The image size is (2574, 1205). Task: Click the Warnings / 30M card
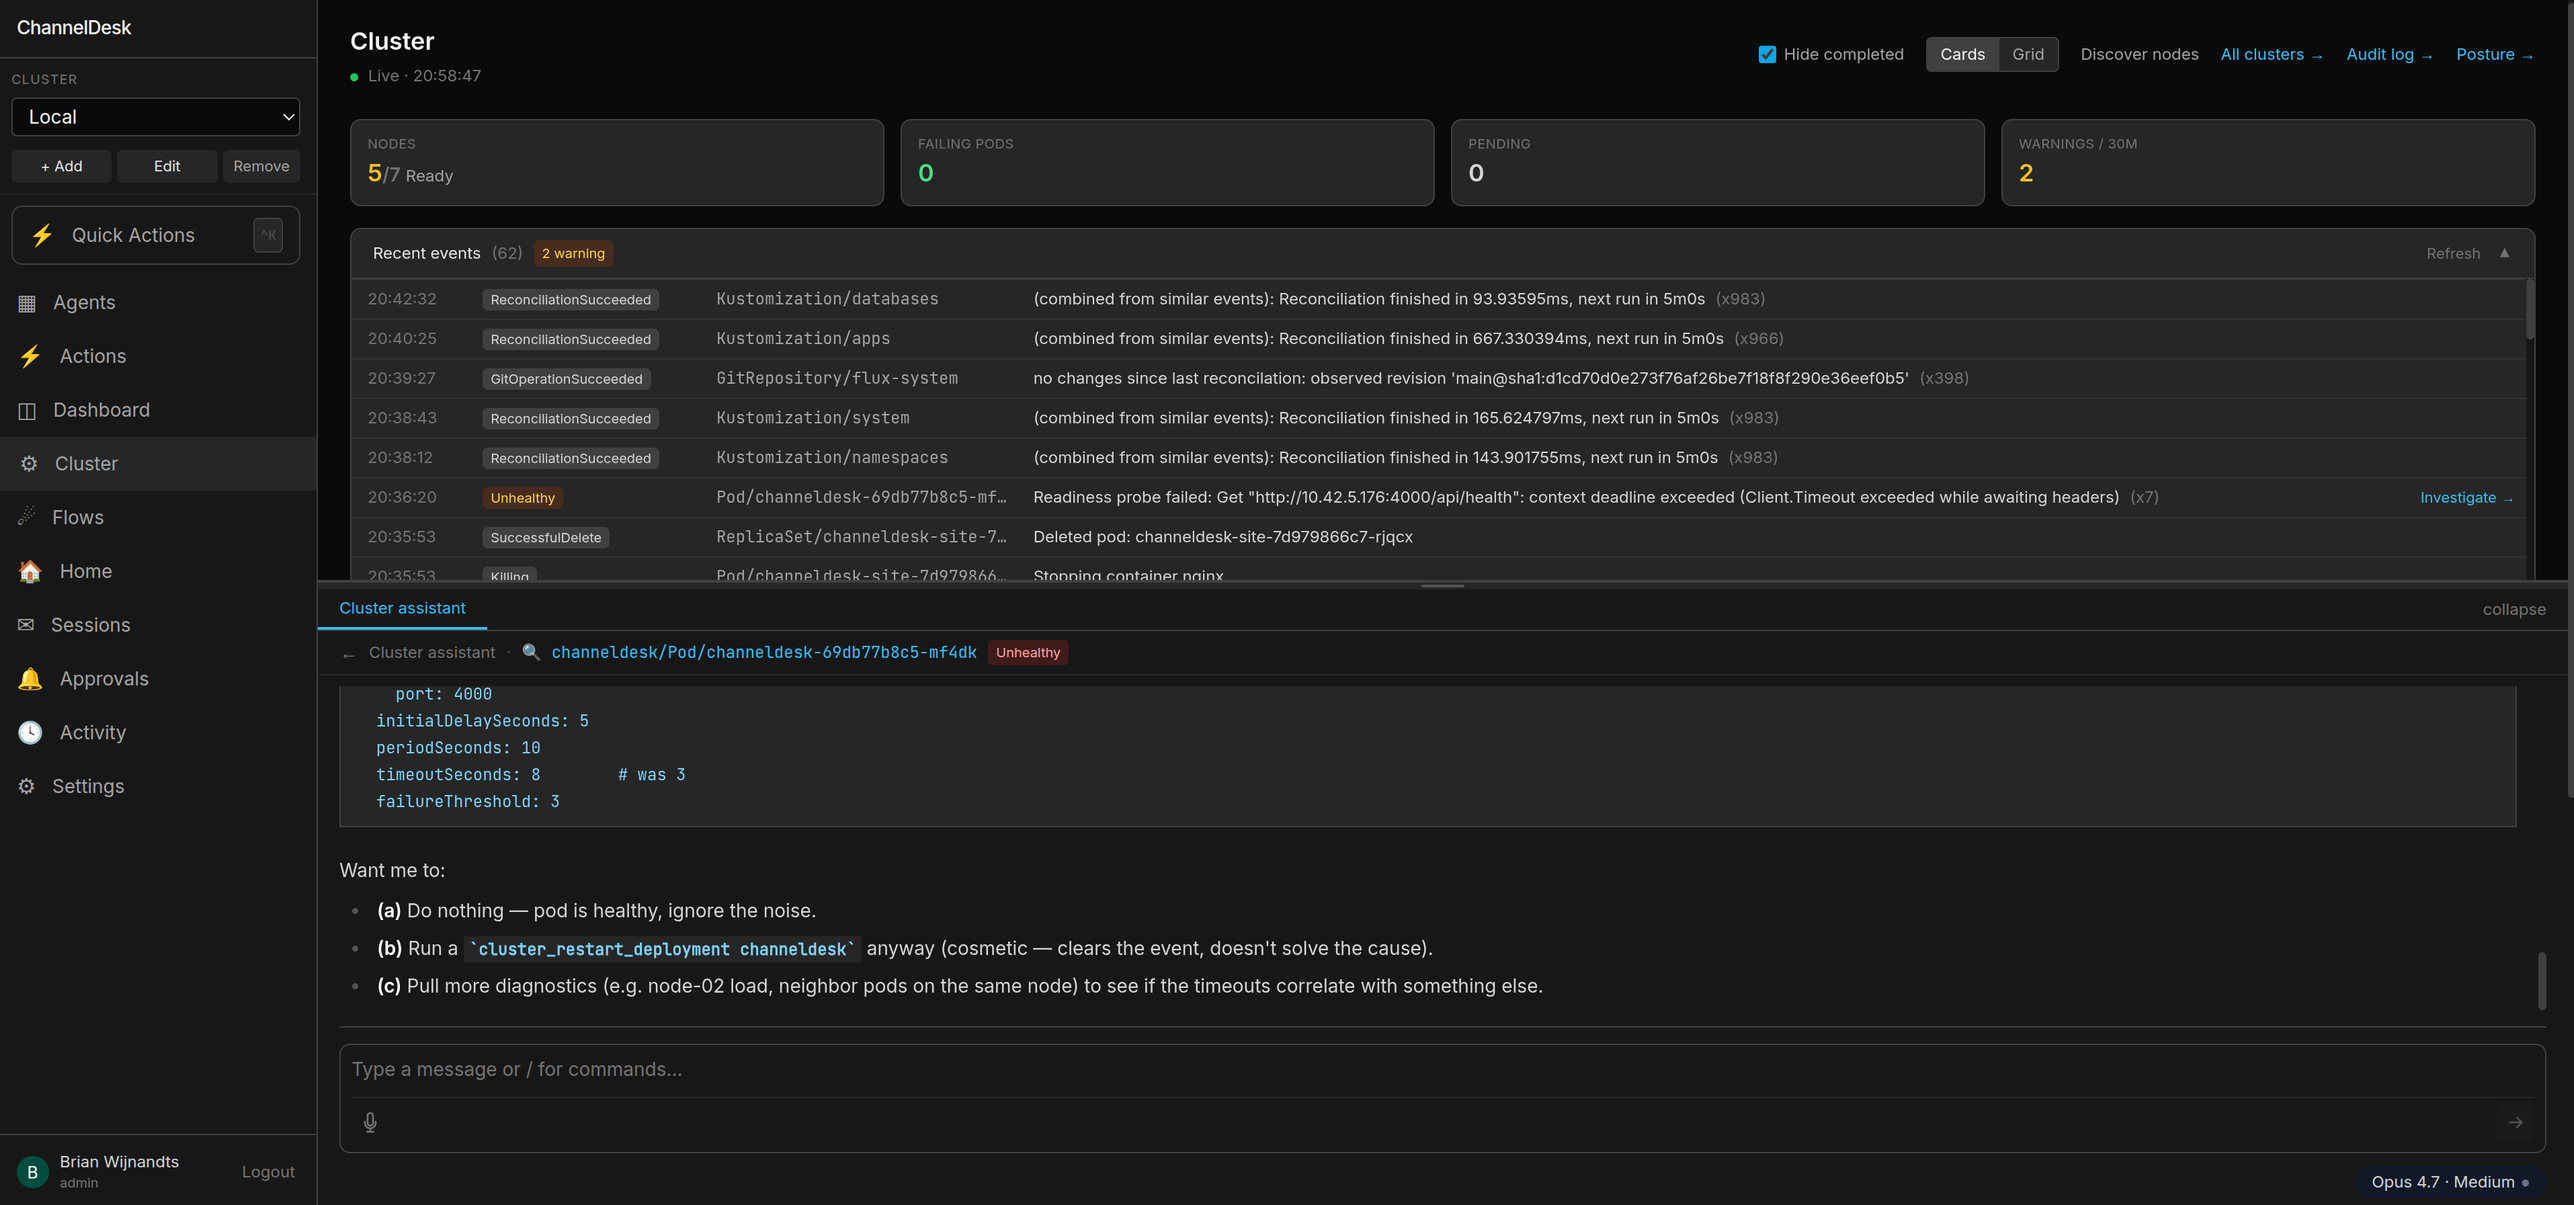pyautogui.click(x=2267, y=163)
